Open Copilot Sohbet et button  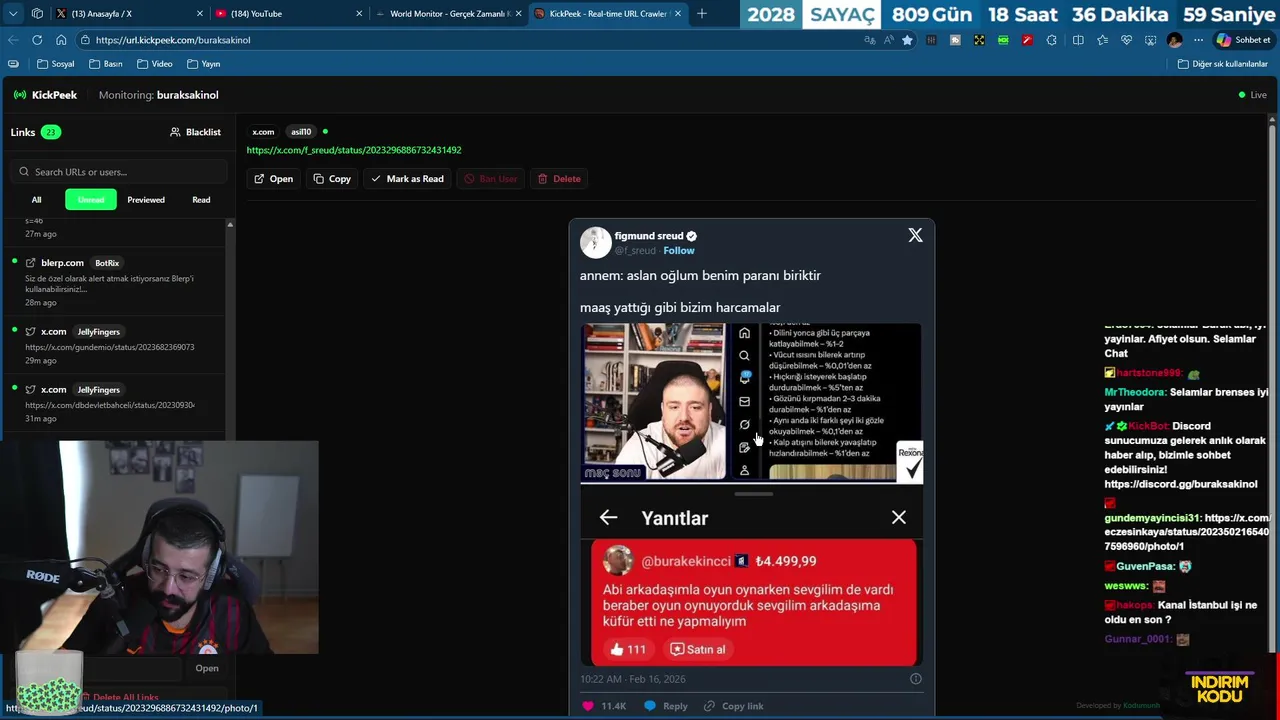pos(1244,40)
